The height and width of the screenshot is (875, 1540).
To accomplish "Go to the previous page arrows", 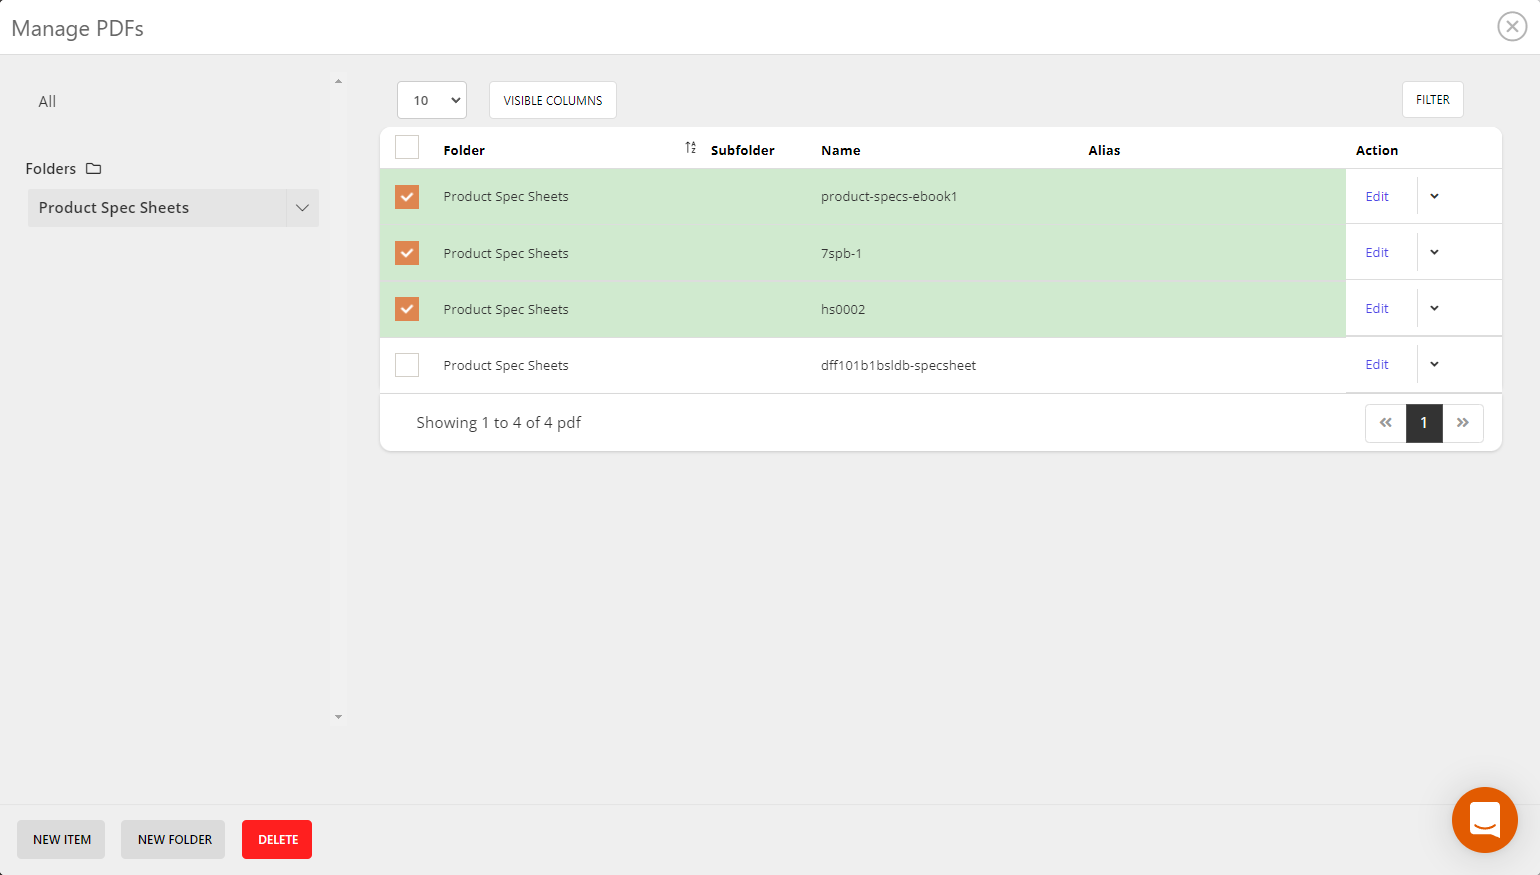I will click(1385, 423).
